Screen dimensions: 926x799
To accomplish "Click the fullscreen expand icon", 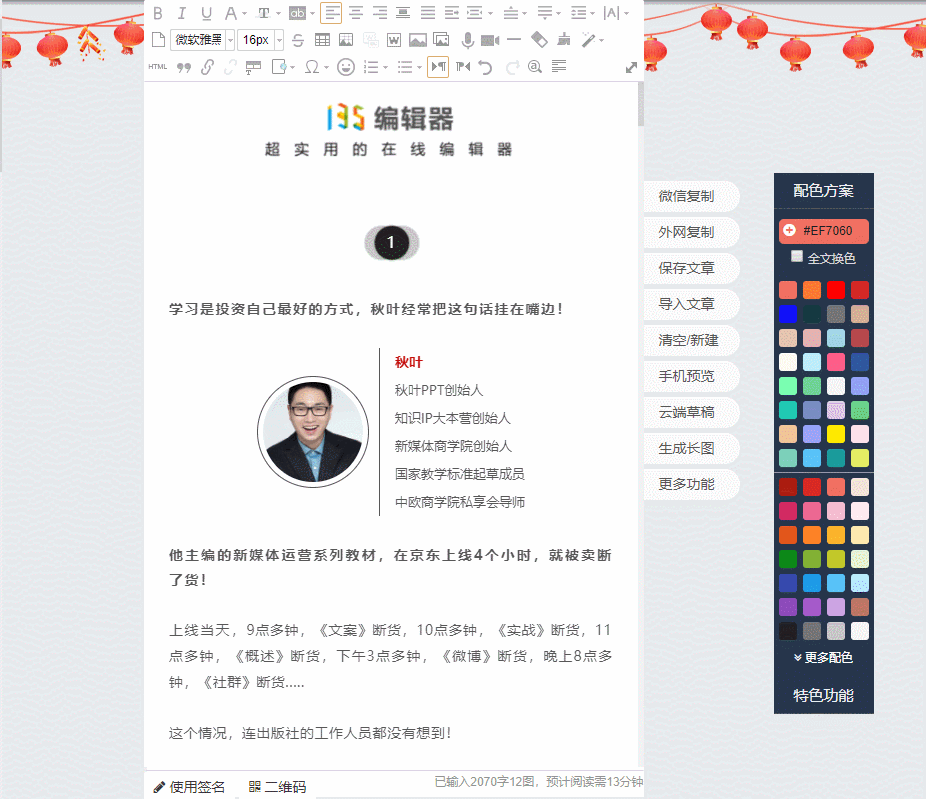I will pos(631,67).
